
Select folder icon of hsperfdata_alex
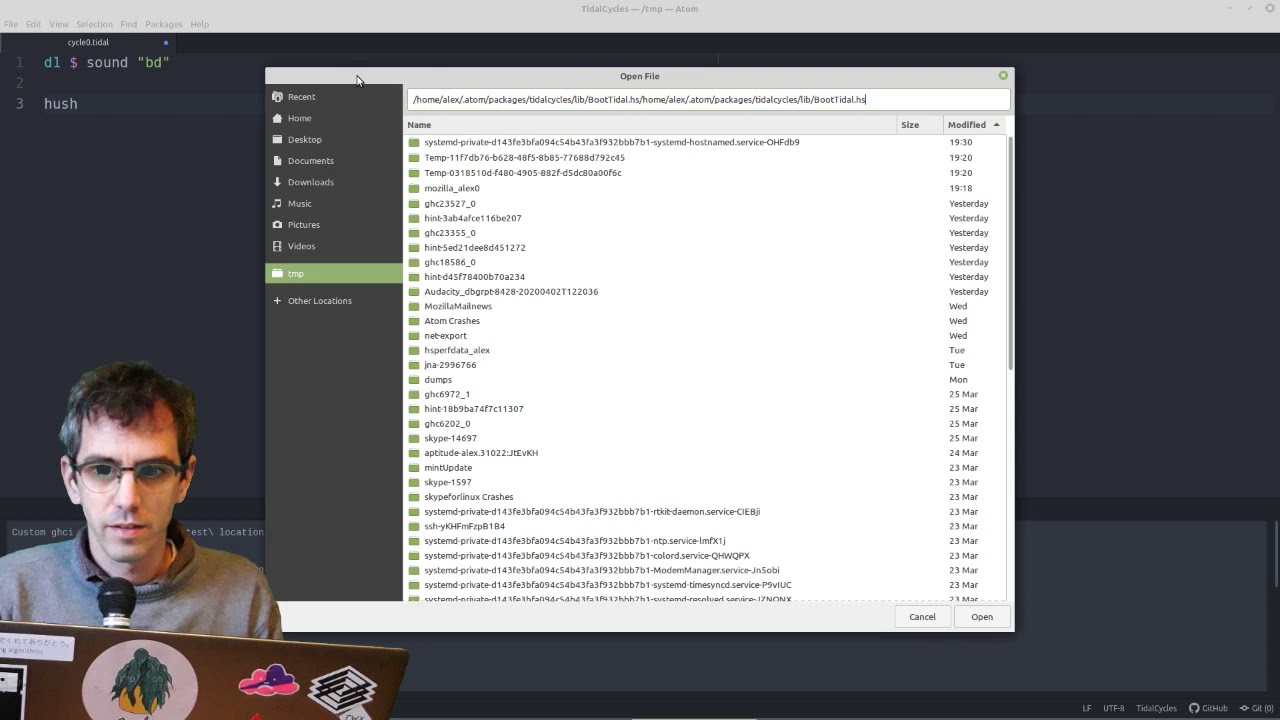tap(414, 350)
